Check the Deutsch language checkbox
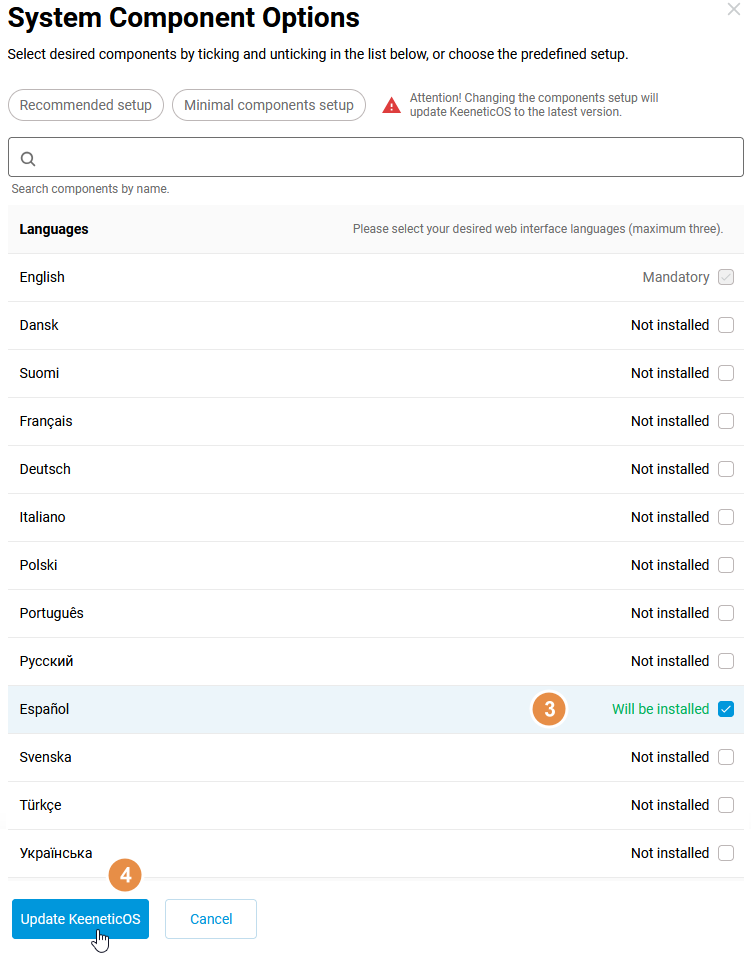The width and height of the screenshot is (751, 961). pyautogui.click(x=726, y=469)
